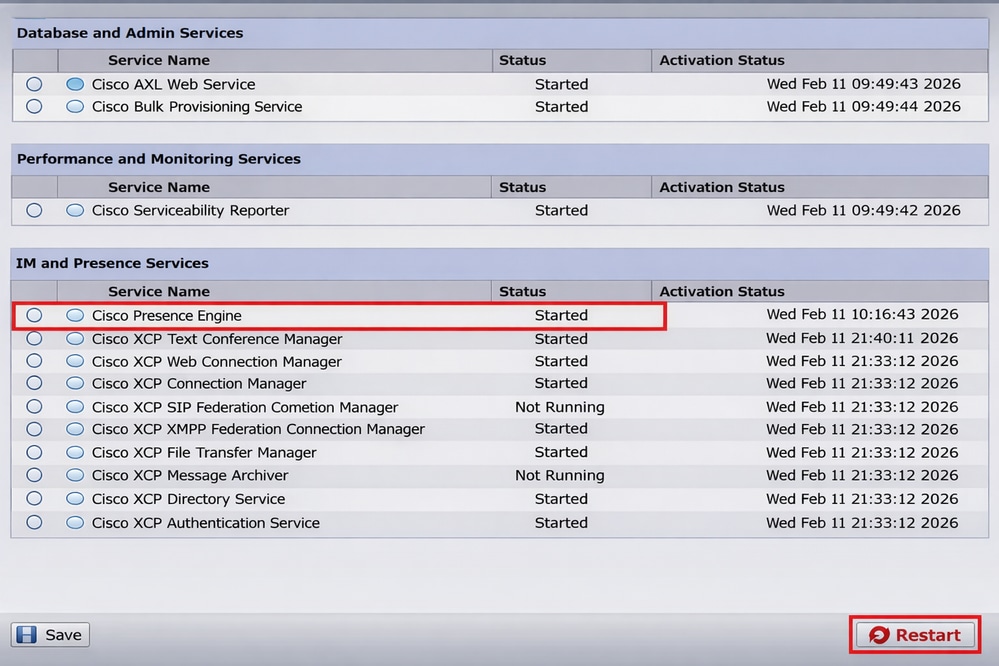Image resolution: width=999 pixels, height=666 pixels.
Task: Click the Cisco XCP Web Connection Manager name
Action: coord(216,362)
